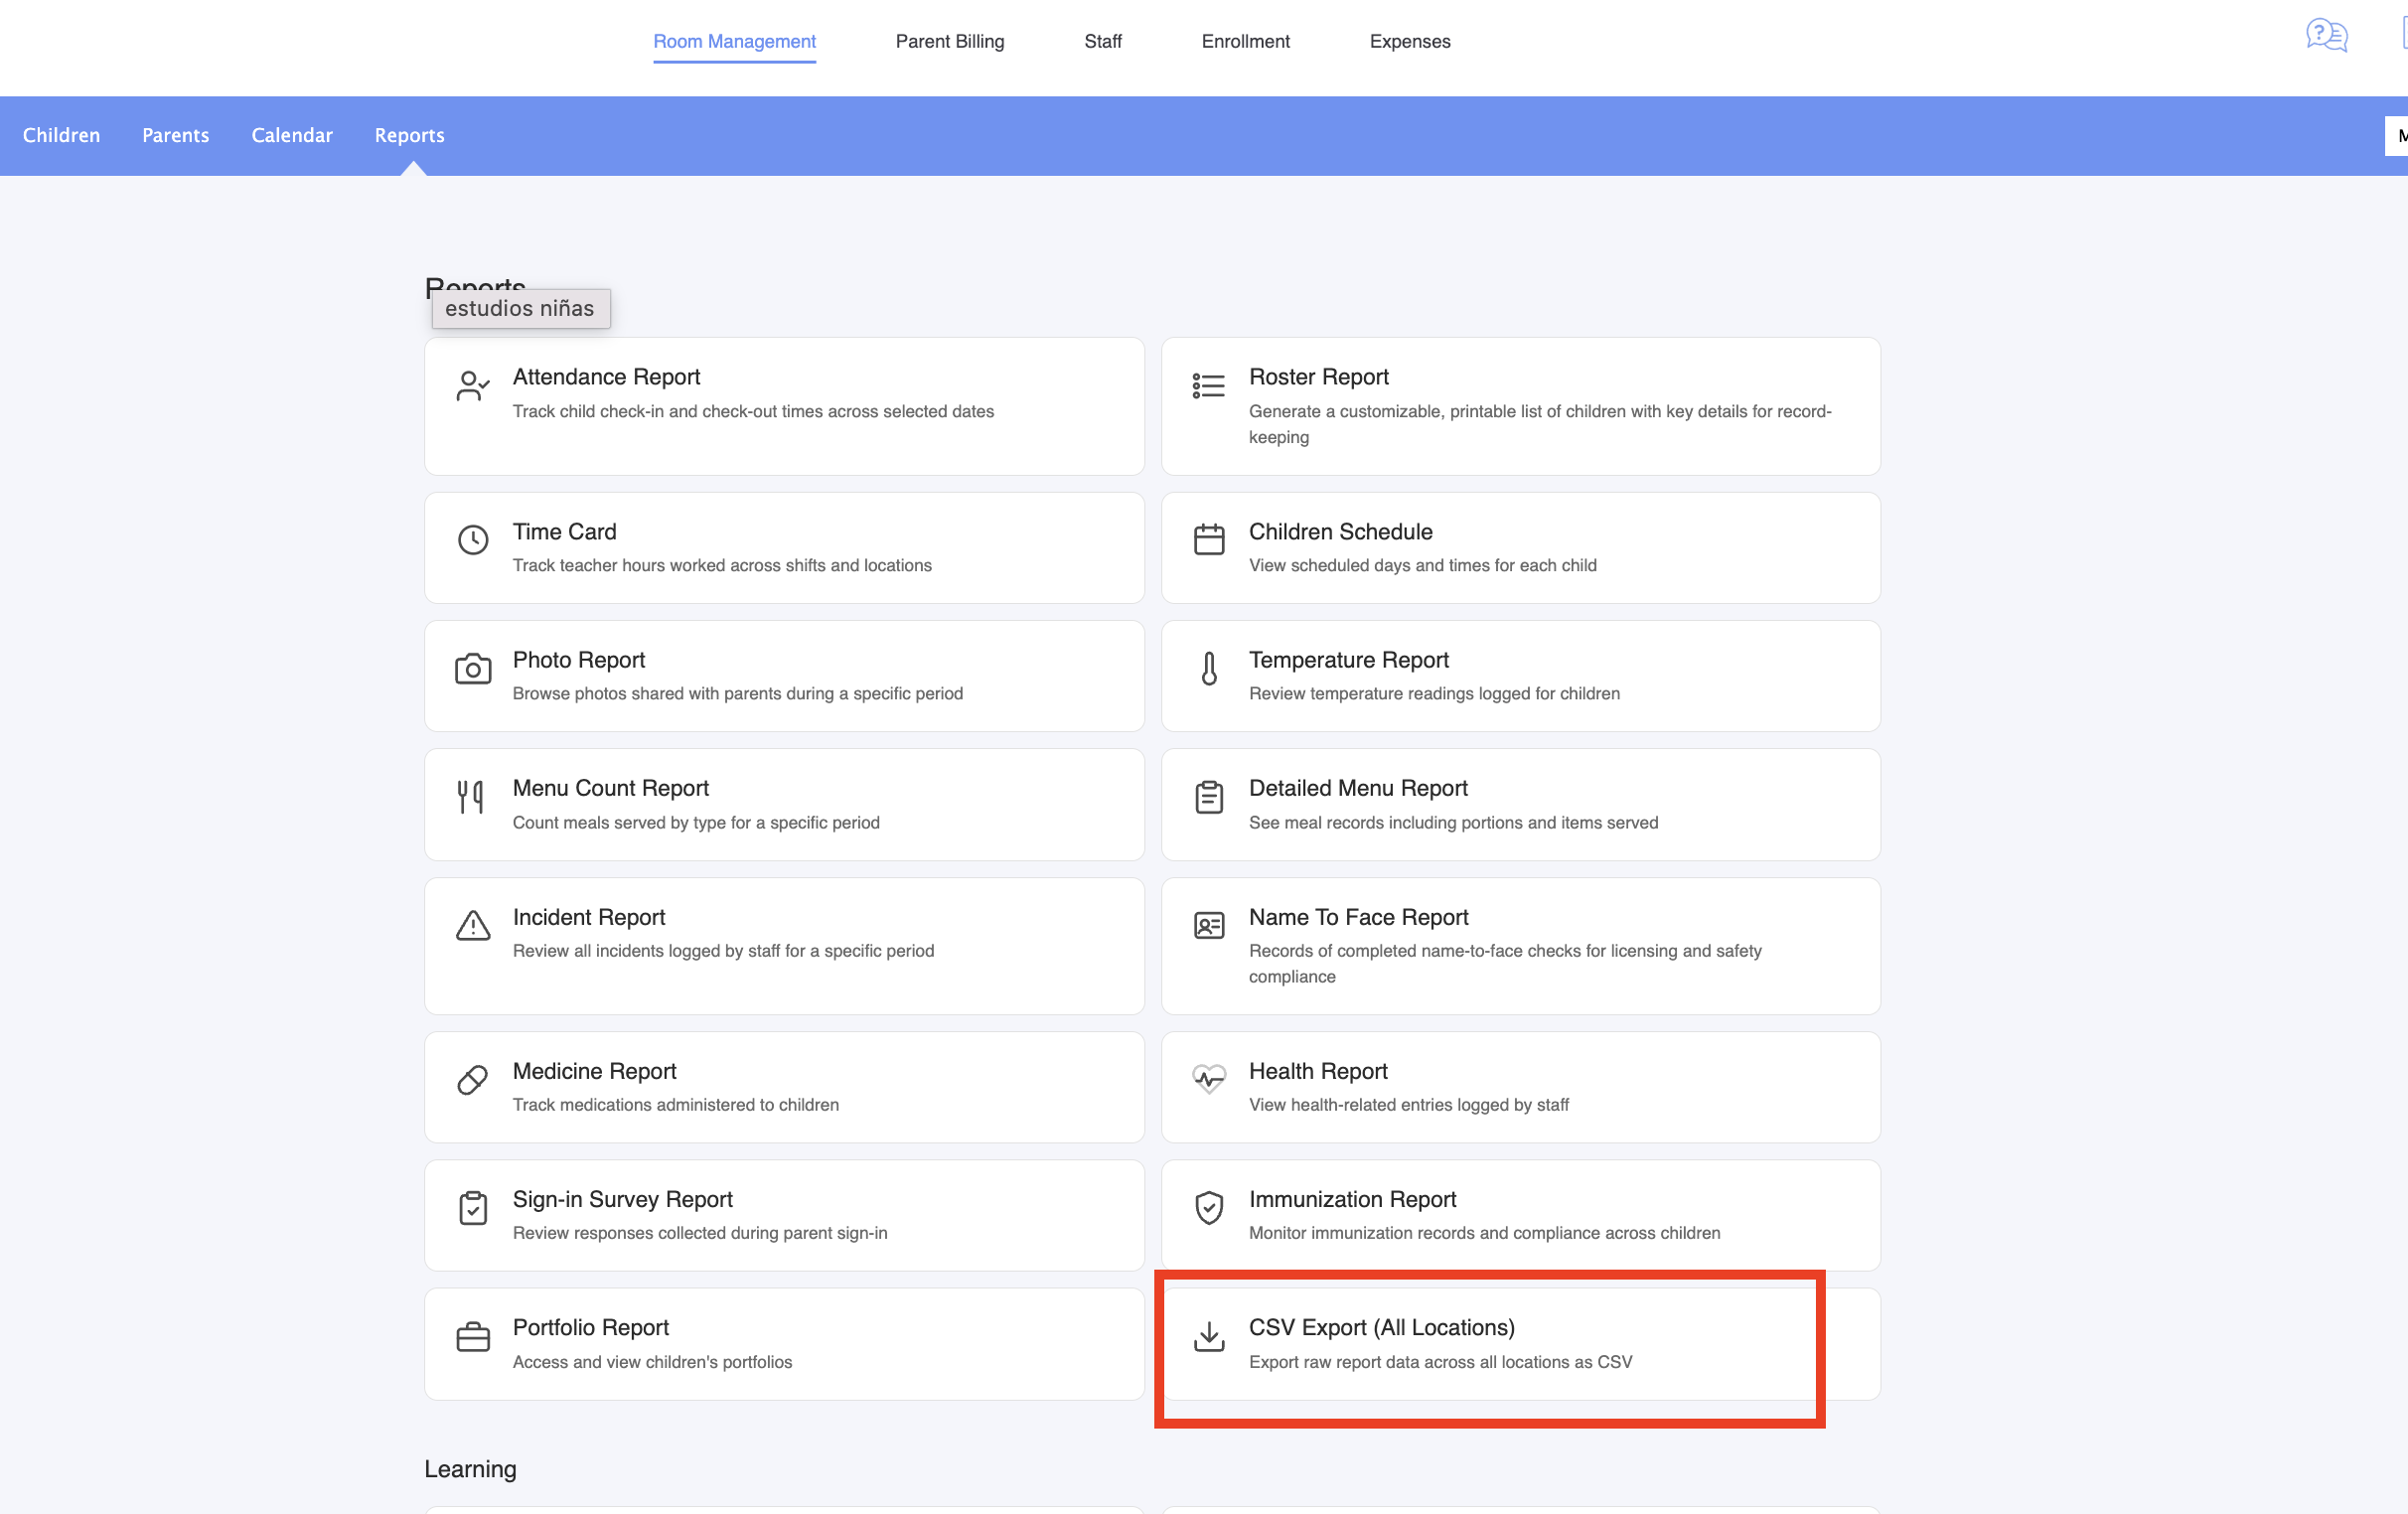The width and height of the screenshot is (2408, 1514).
Task: Click the Incident Report warning triangle icon
Action: (472, 925)
